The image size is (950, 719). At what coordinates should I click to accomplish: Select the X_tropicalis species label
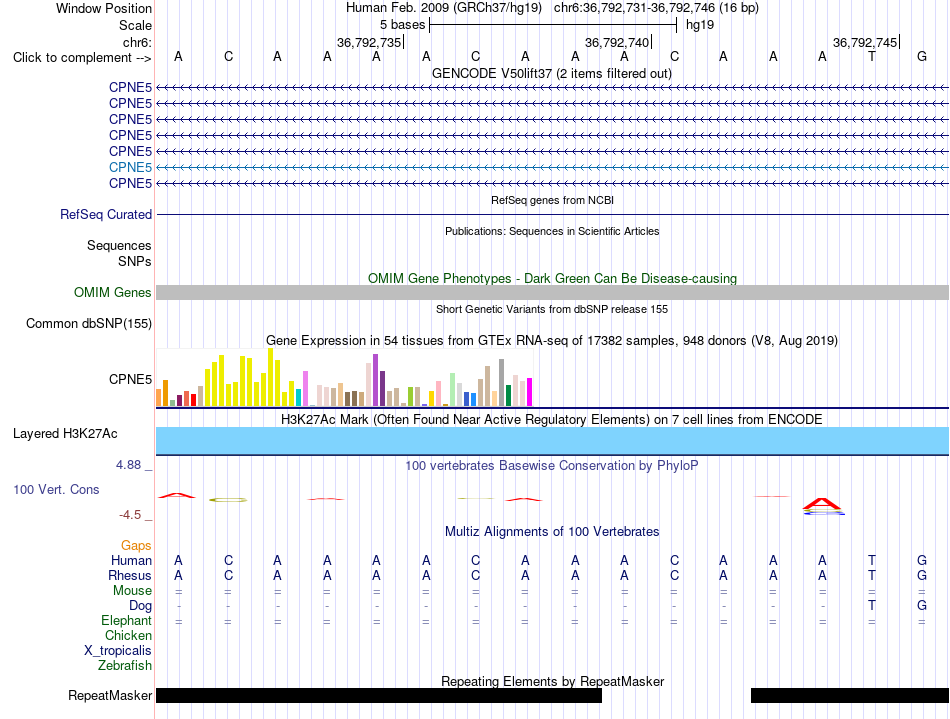tap(118, 651)
